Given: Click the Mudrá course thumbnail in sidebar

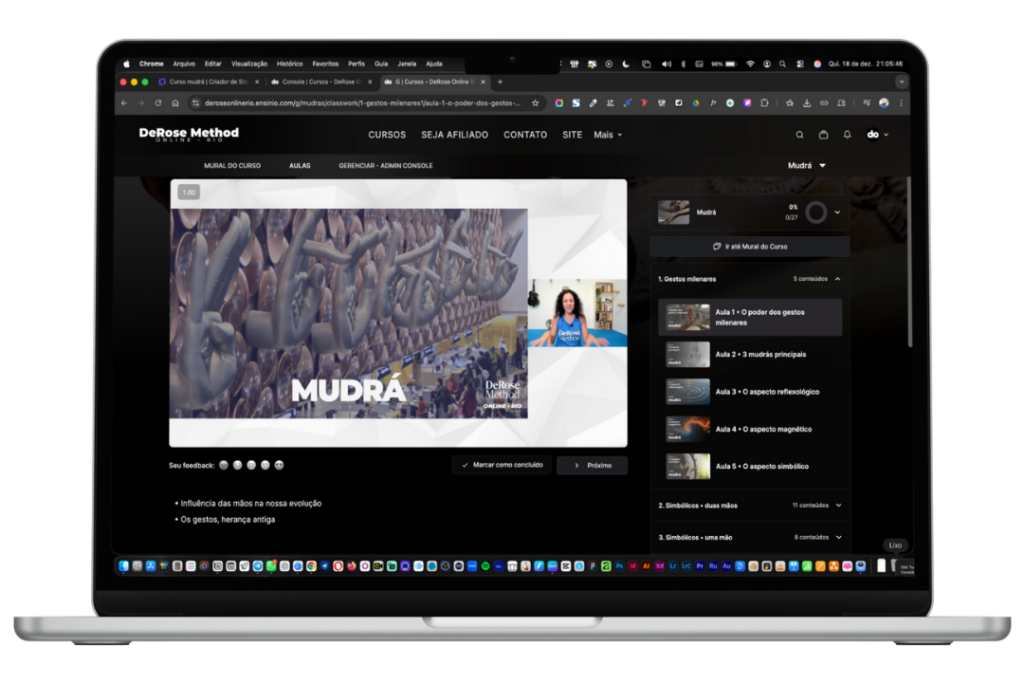Looking at the screenshot, I should 673,212.
